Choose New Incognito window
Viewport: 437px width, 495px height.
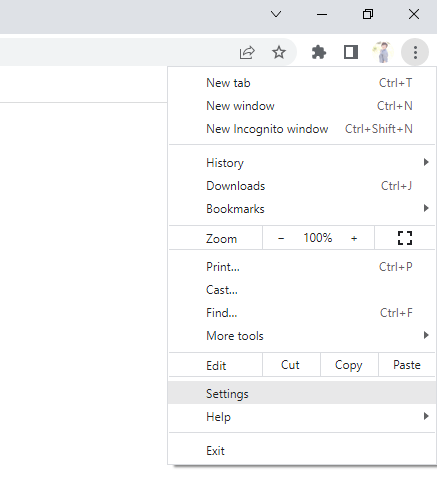[x=302, y=129]
